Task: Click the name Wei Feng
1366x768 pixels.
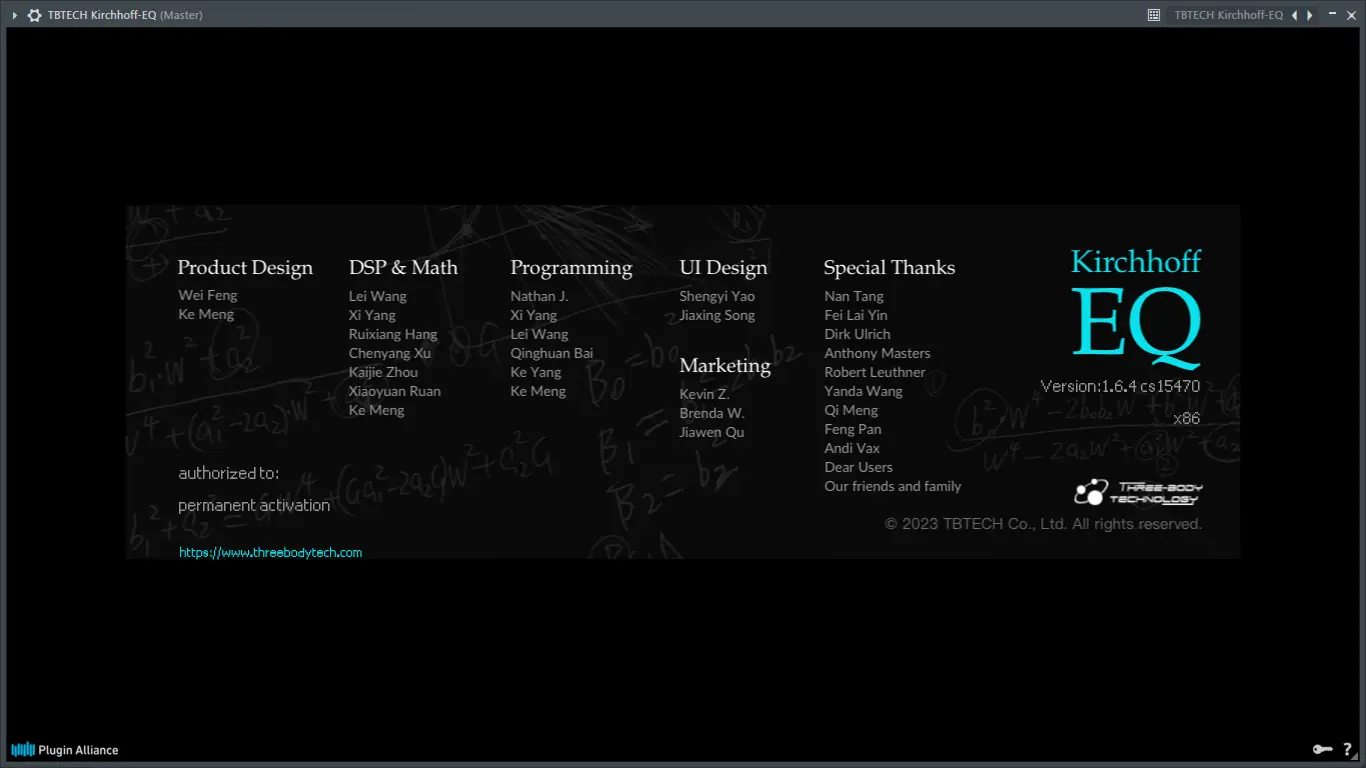Action: coord(208,295)
